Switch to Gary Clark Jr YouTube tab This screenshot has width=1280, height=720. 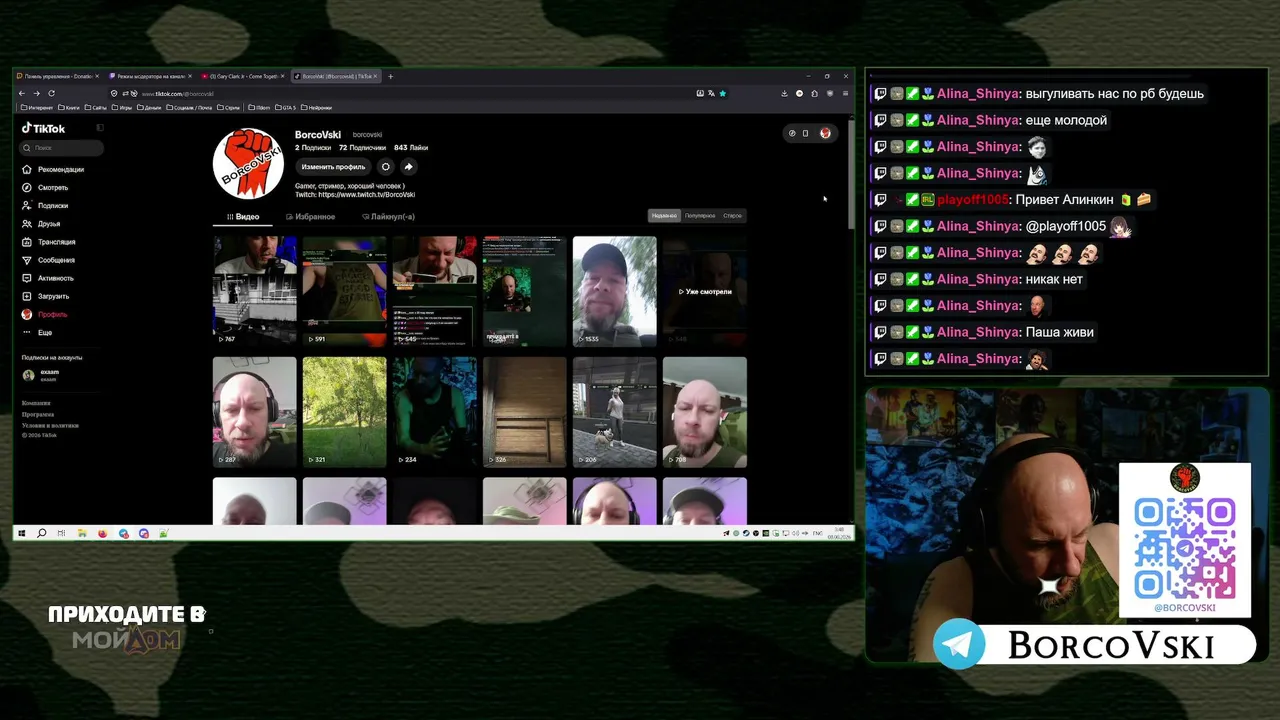coord(241,76)
